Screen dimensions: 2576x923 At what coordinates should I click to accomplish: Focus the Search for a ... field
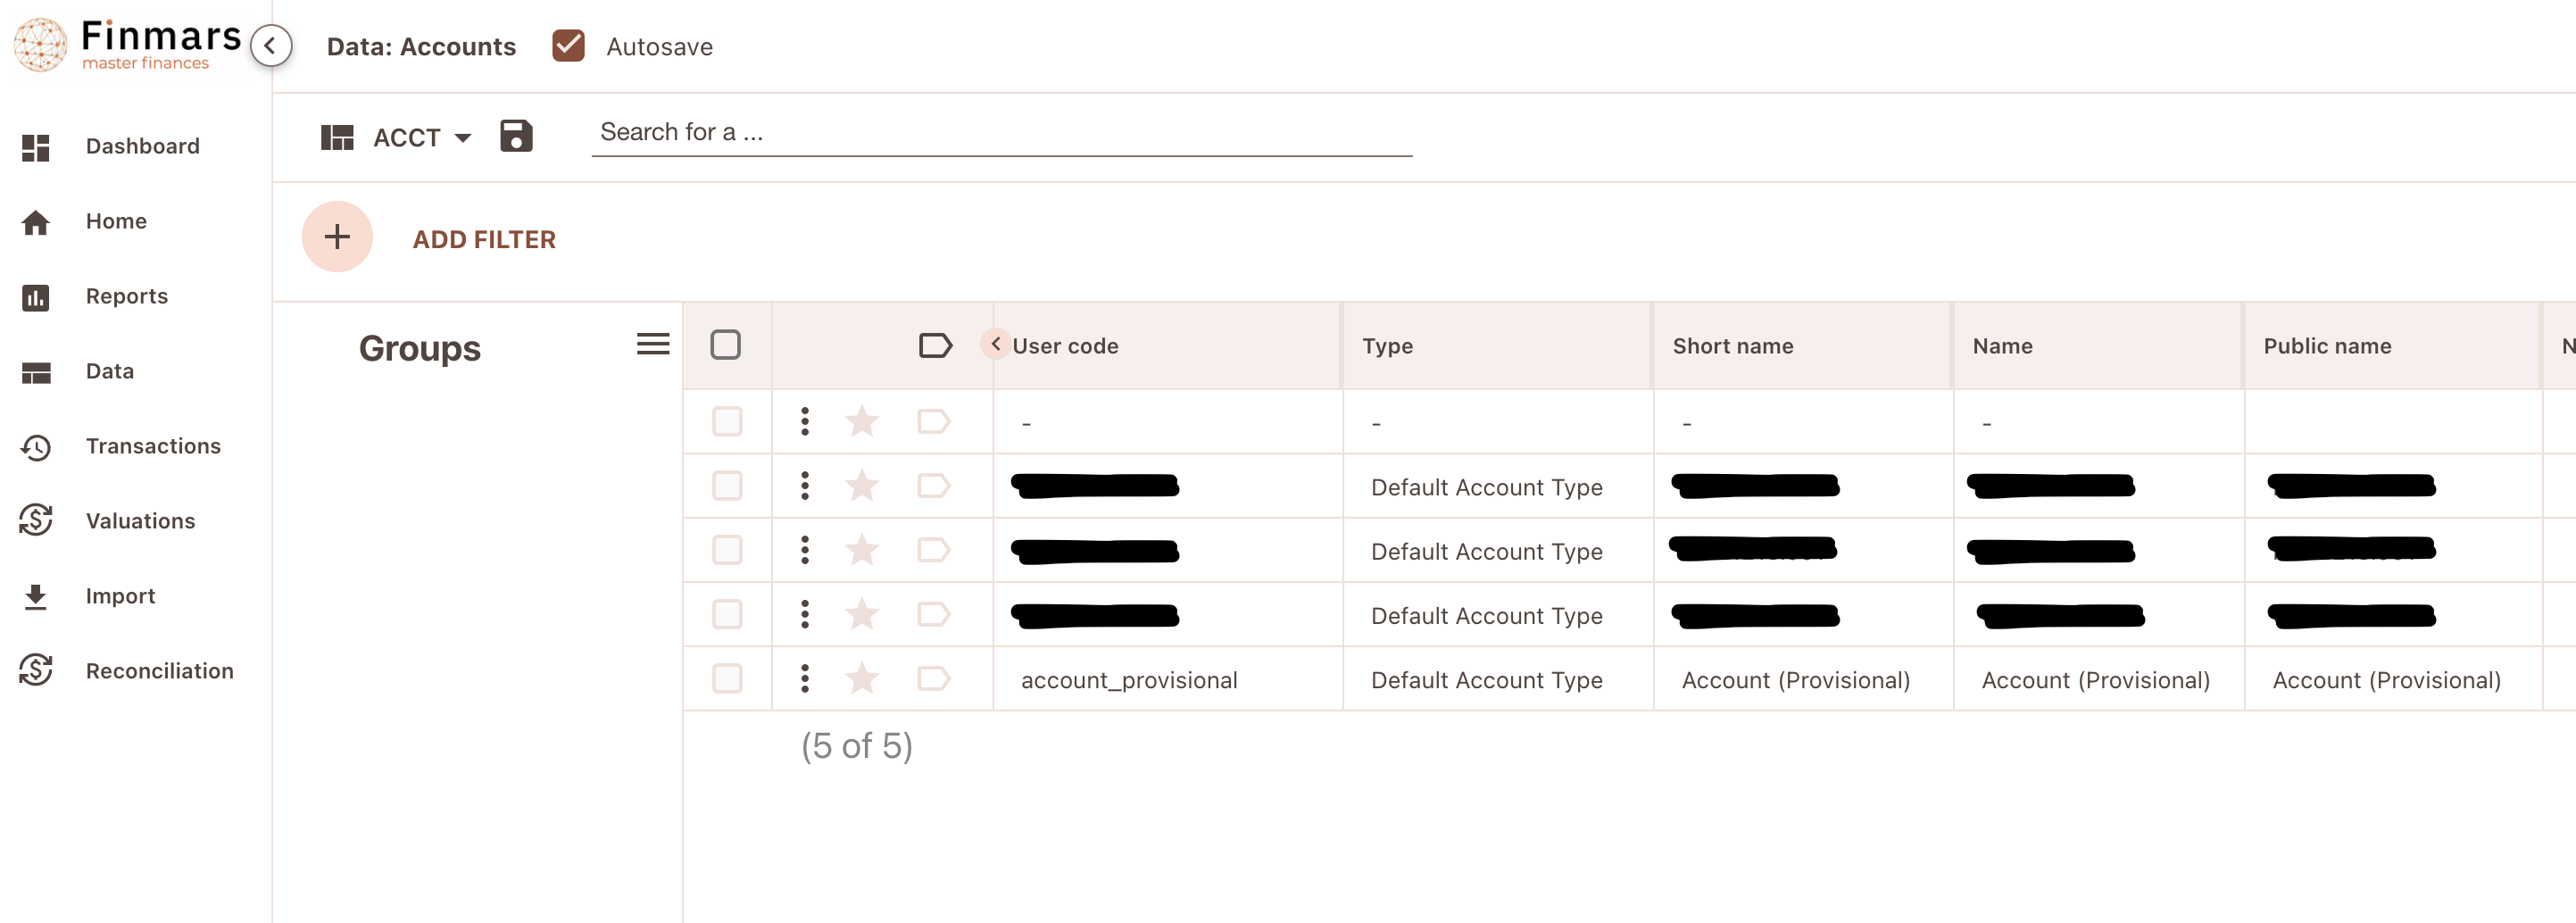pos(1002,132)
